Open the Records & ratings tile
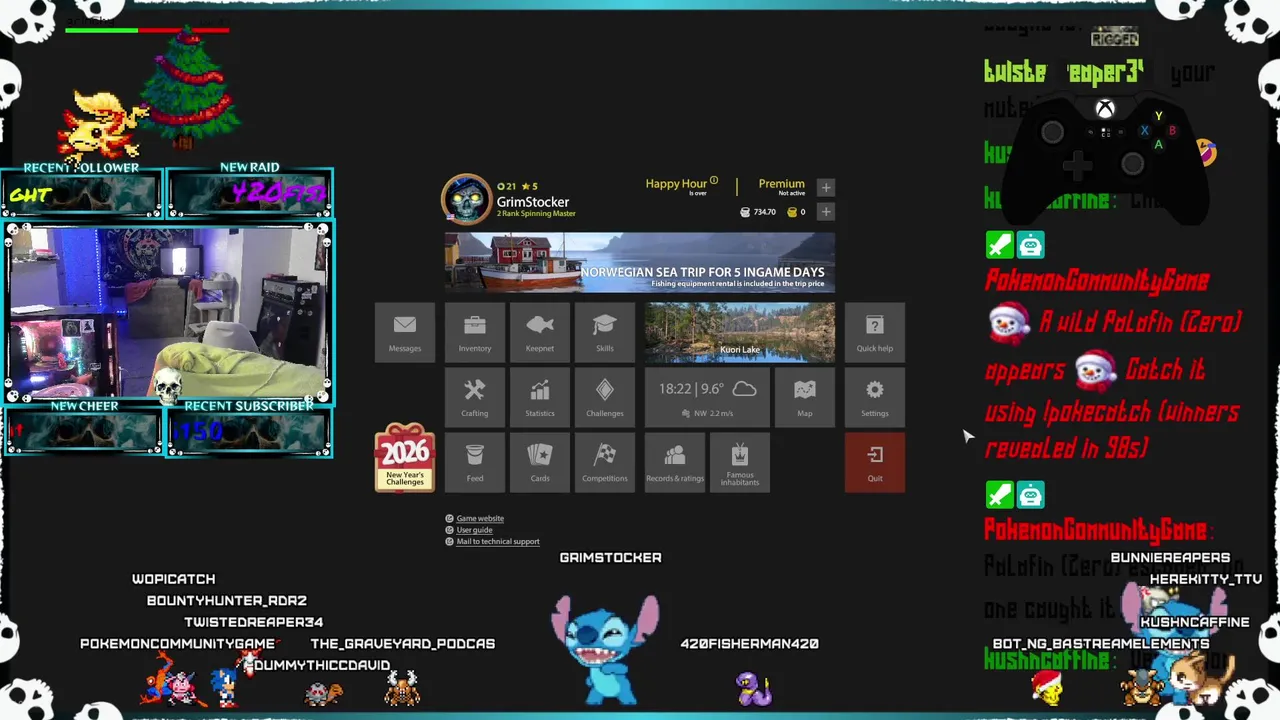This screenshot has width=1280, height=720. [x=675, y=463]
